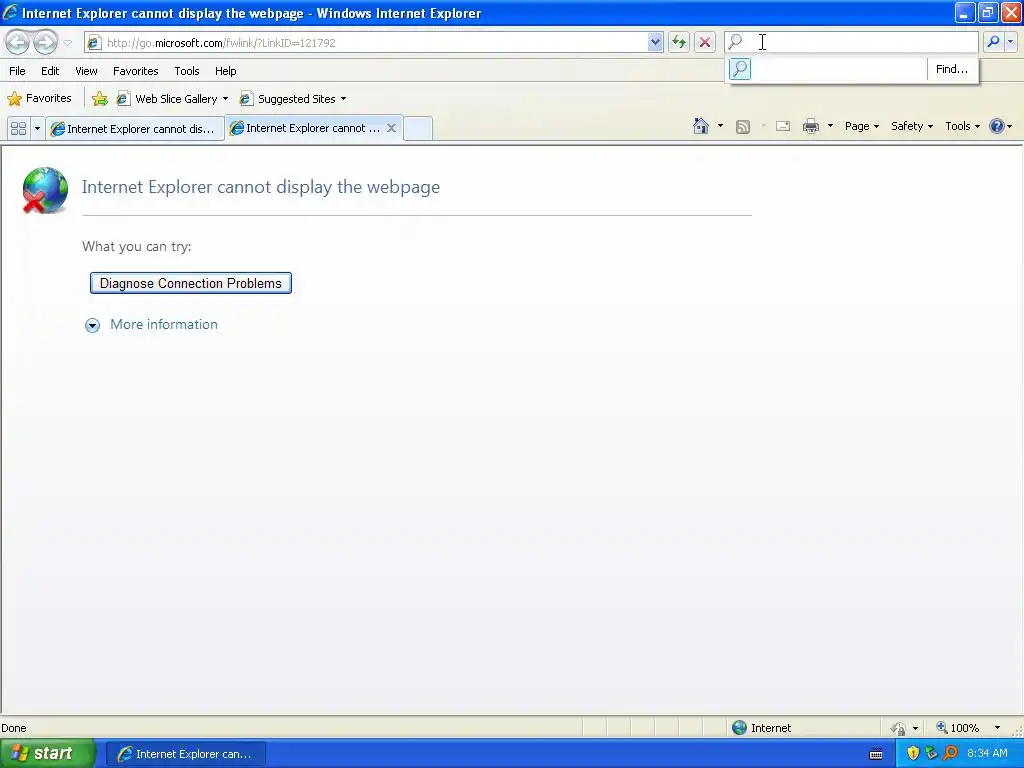
Task: Go forward with the Forward arrow button
Action: pyautogui.click(x=45, y=42)
